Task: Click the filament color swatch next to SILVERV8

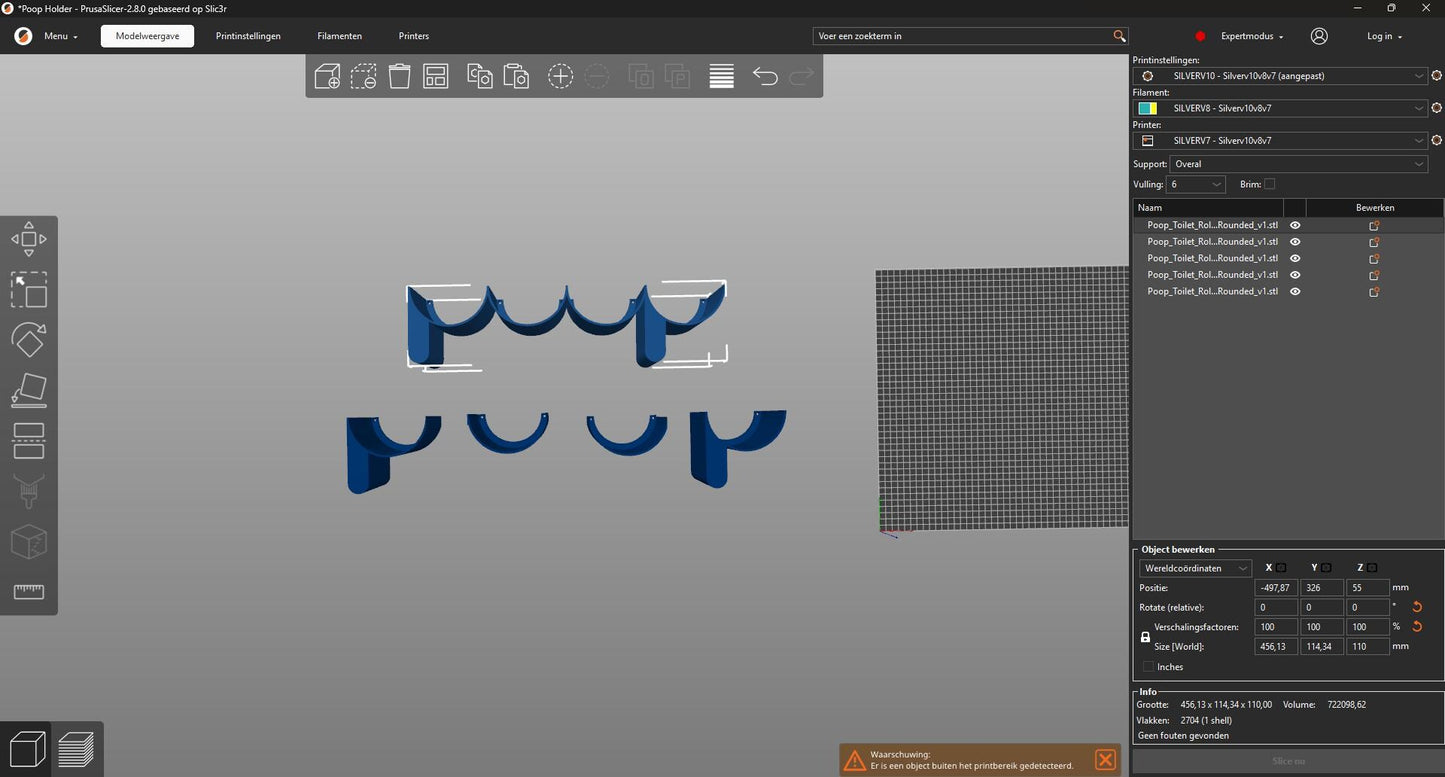Action: 1148,108
